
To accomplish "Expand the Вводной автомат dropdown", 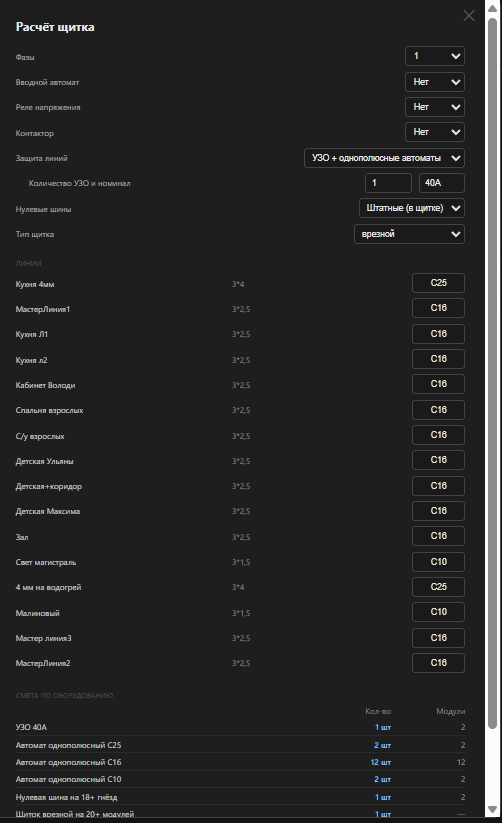I will pos(435,82).
